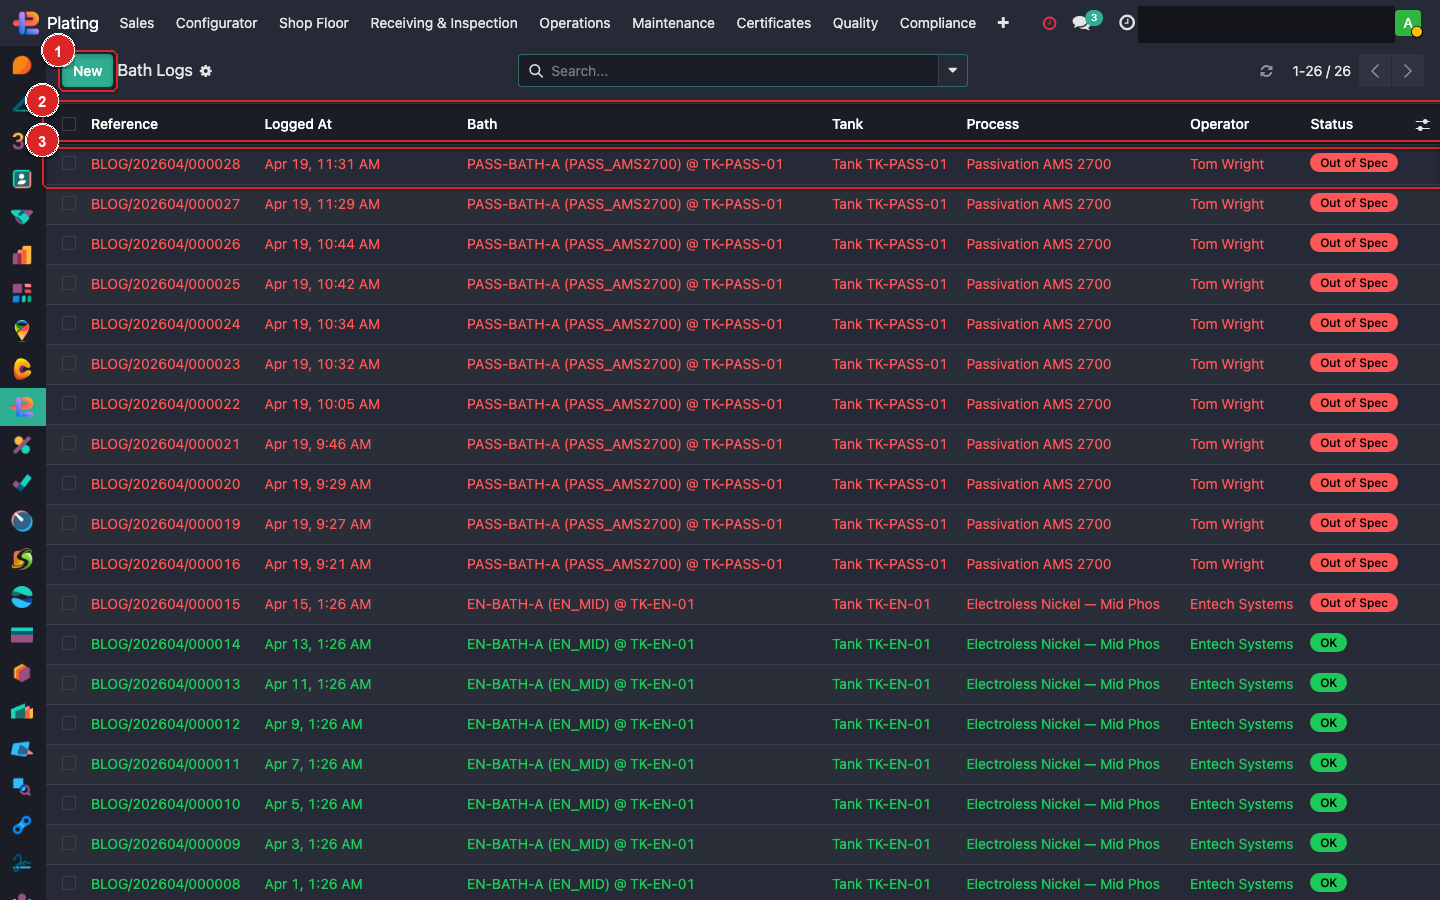The image size is (1440, 900).
Task: Sort by the Logged At column header
Action: click(298, 124)
